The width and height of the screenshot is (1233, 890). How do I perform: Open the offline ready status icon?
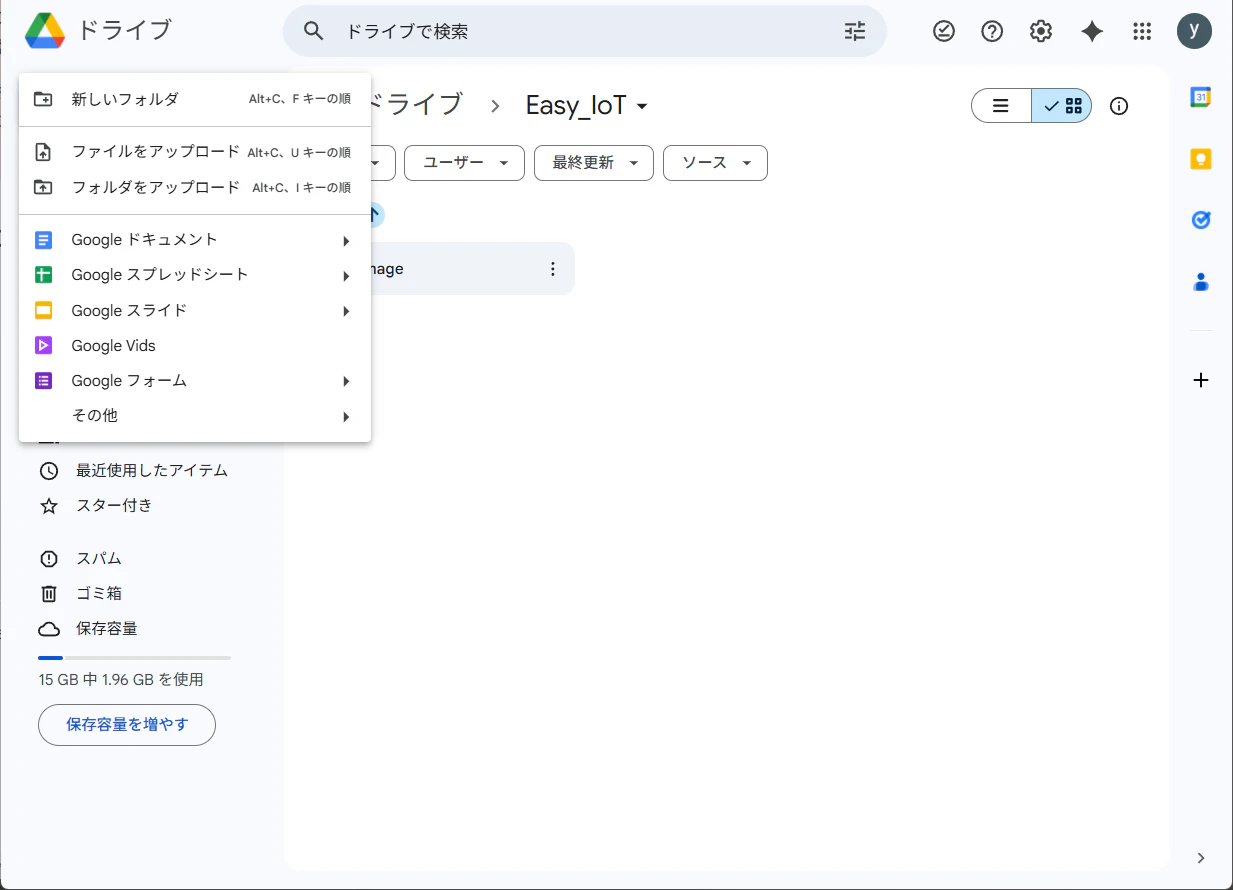944,31
